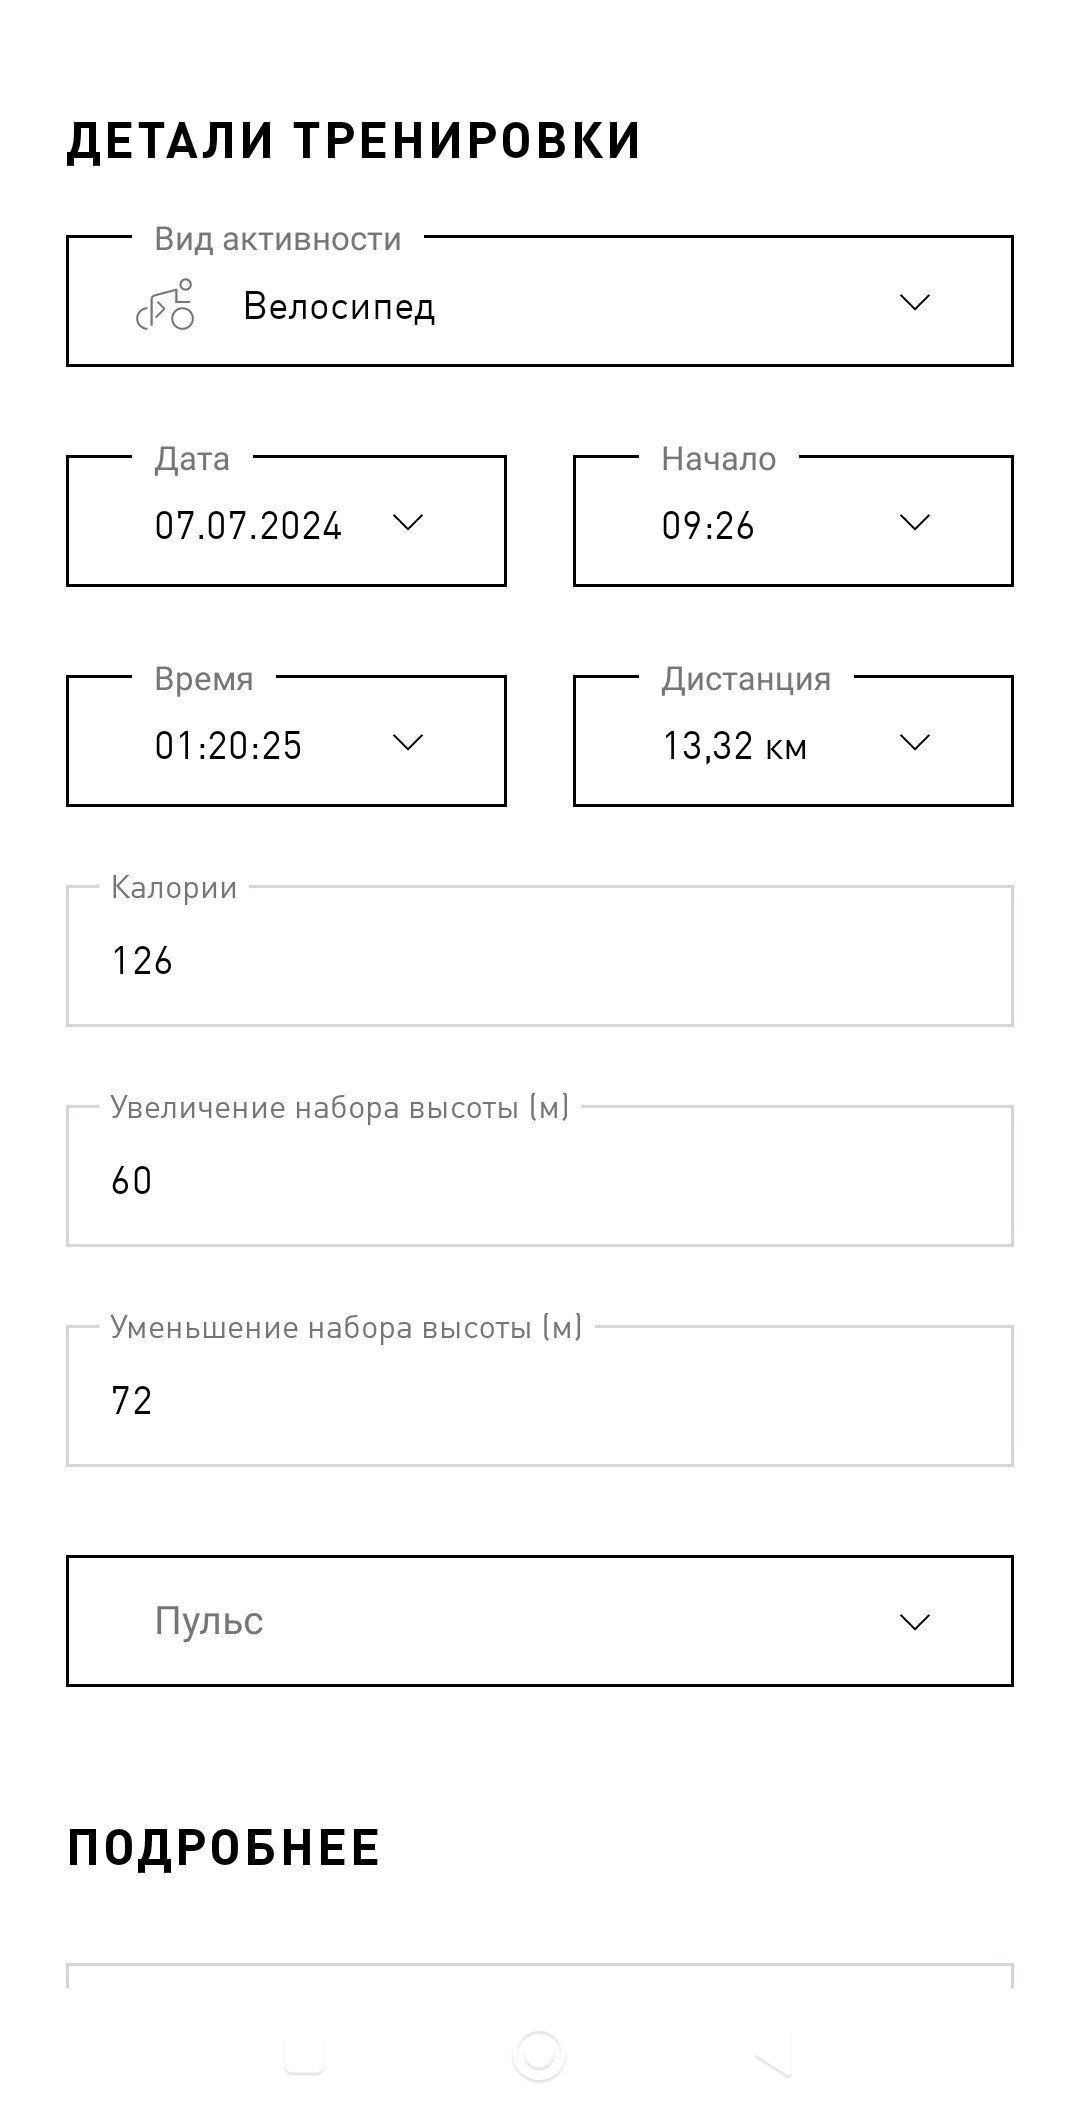
Task: Open the Начало time chevron
Action: [x=915, y=522]
